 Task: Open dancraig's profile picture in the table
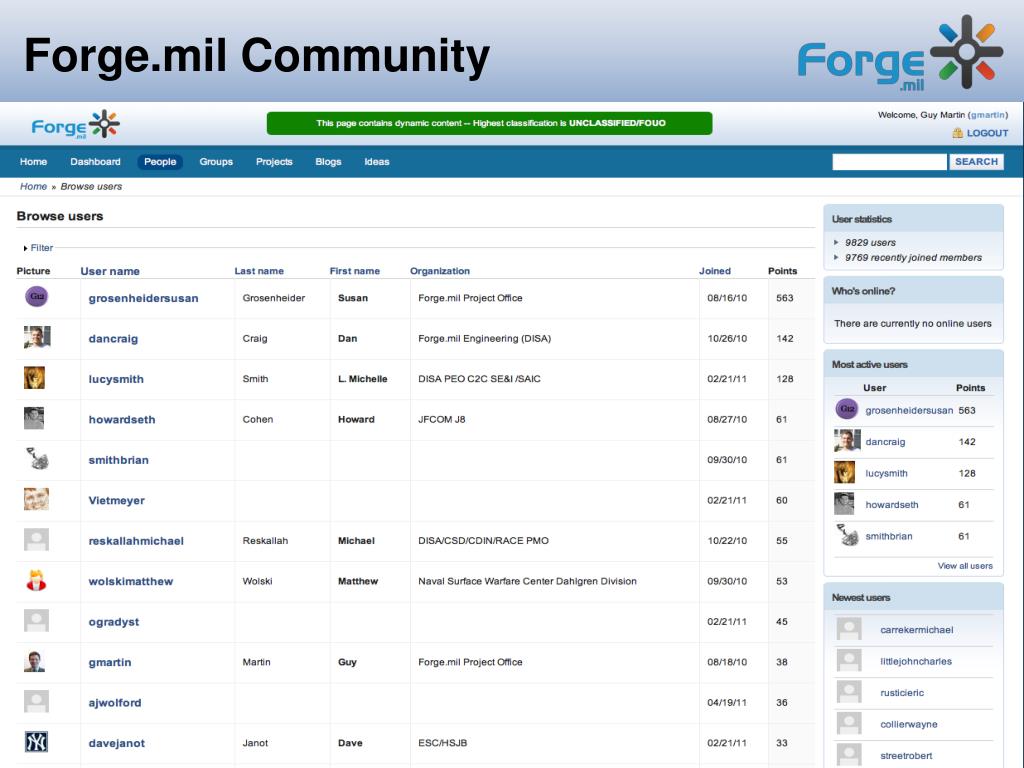click(37, 338)
